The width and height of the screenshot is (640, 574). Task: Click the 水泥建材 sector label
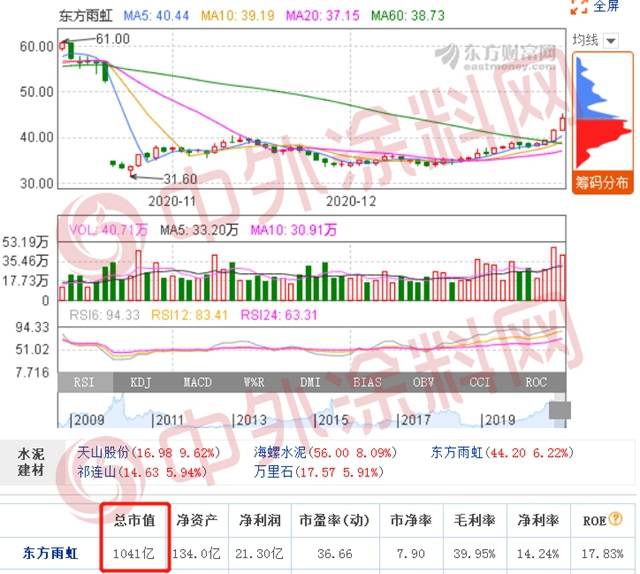click(31, 462)
